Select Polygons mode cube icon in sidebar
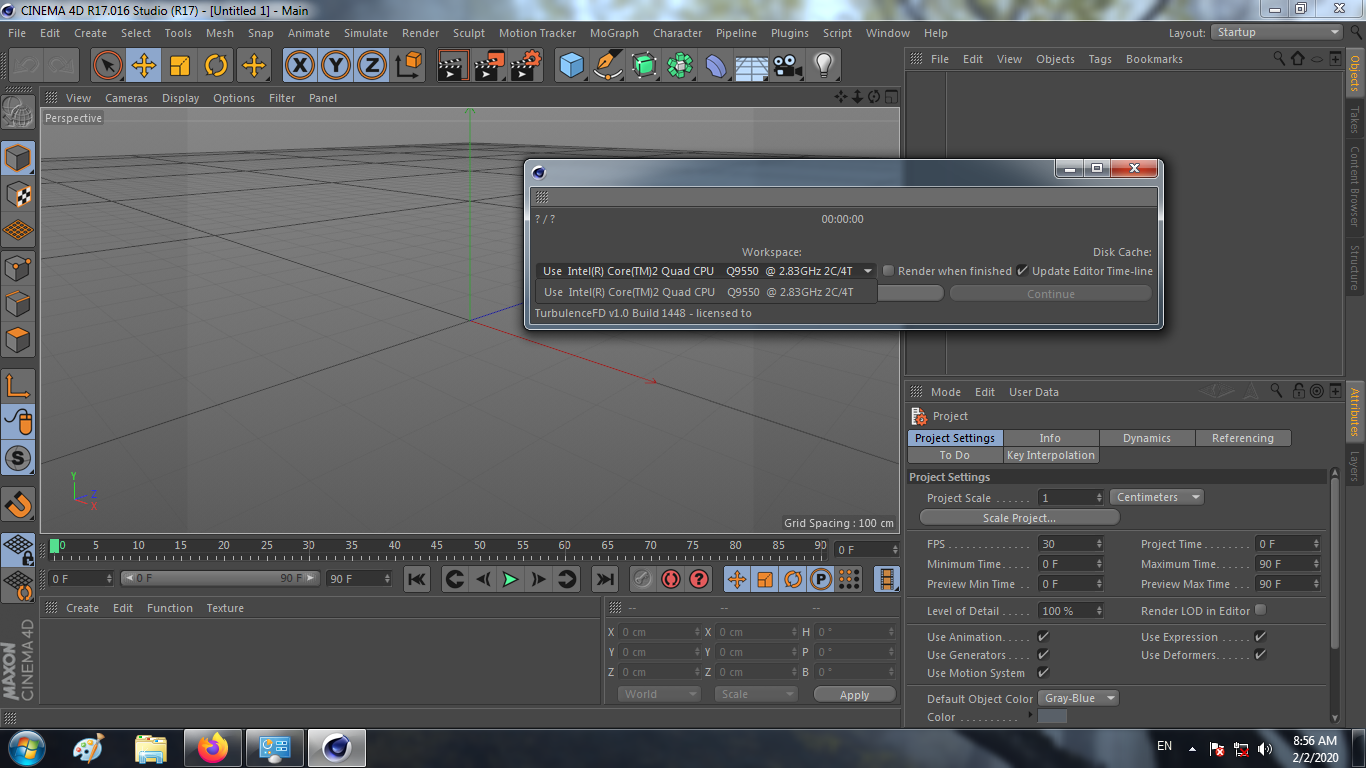Viewport: 1366px width, 768px height. coord(18,340)
